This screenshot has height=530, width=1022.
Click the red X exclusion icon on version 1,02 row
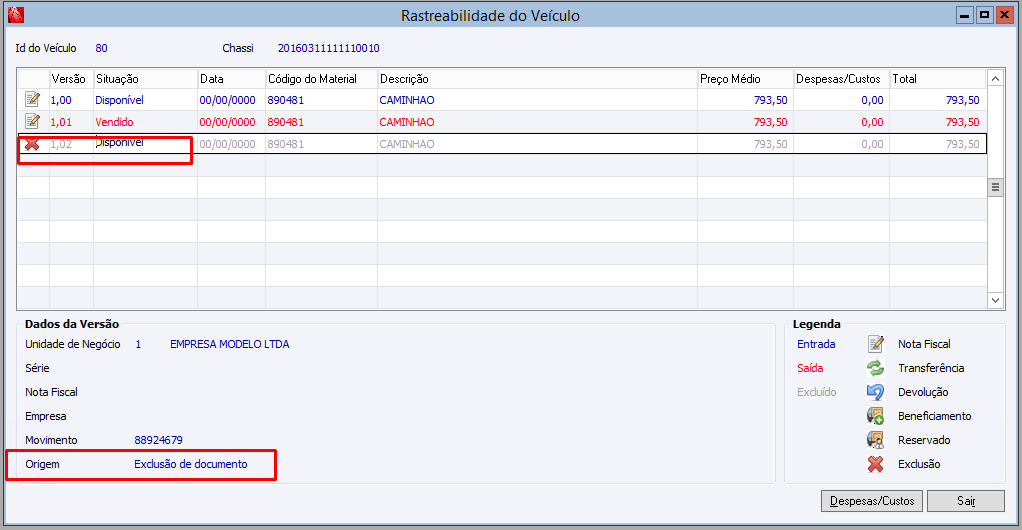[x=32, y=144]
